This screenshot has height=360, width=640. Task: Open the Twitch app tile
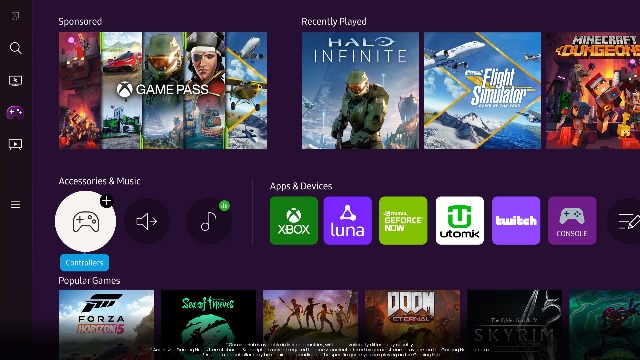pyautogui.click(x=516, y=221)
